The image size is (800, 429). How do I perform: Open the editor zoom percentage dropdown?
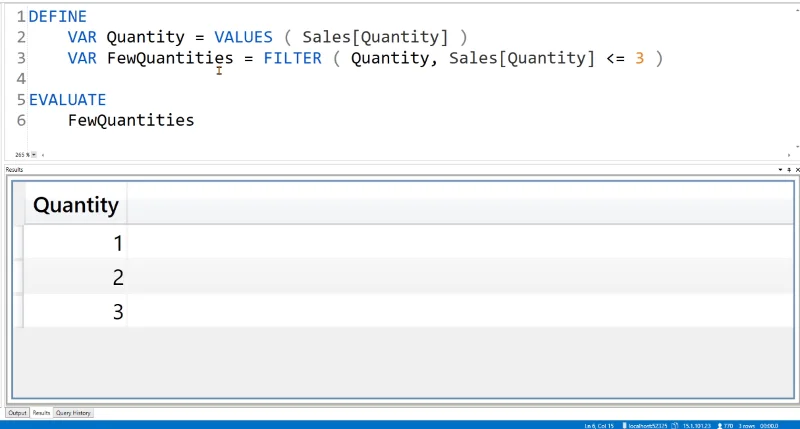pos(34,155)
